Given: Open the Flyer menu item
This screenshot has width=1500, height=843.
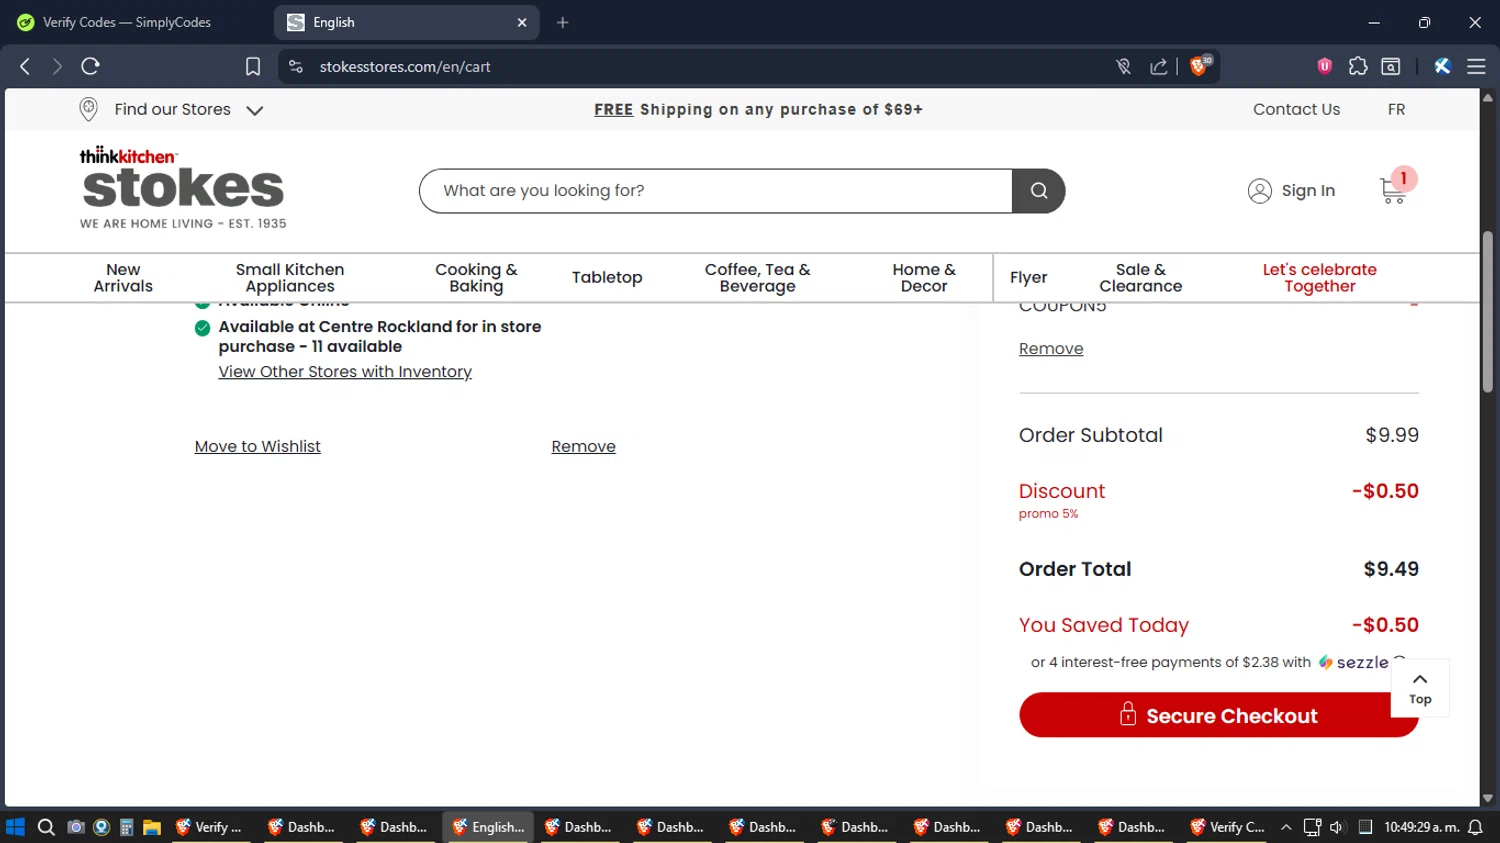Looking at the screenshot, I should pos(1028,278).
